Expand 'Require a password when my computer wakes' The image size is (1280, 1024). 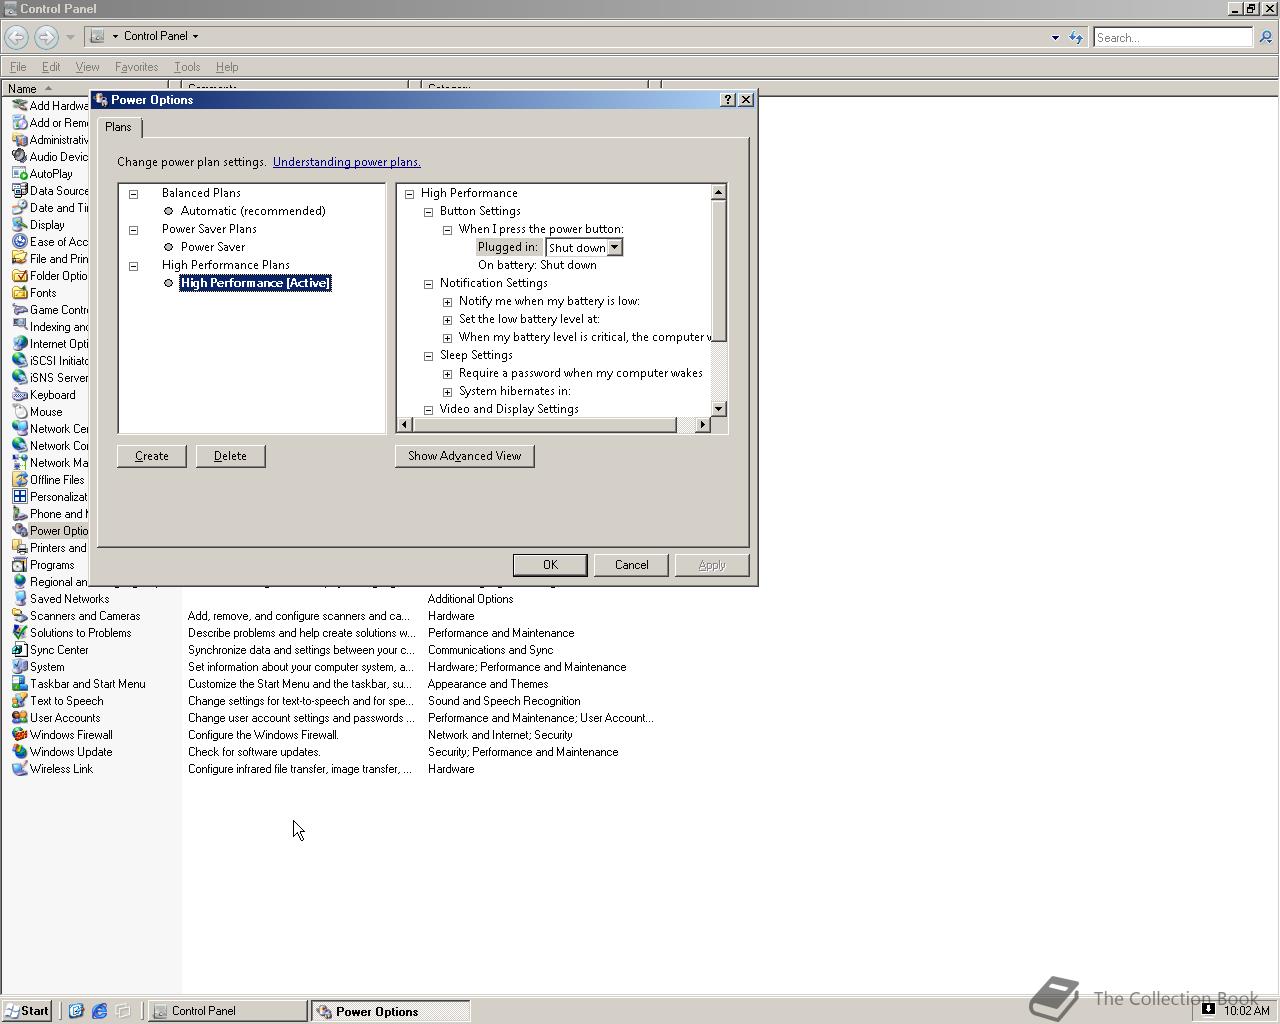tap(447, 374)
